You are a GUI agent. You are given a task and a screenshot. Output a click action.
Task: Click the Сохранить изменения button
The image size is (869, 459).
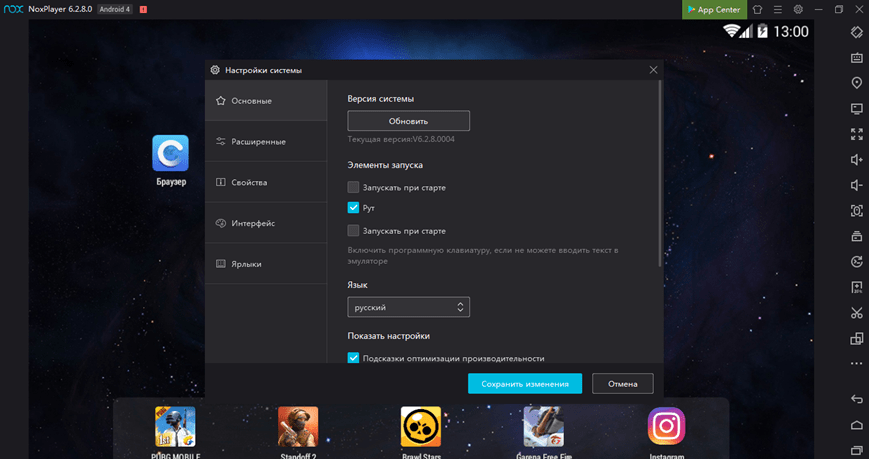[524, 384]
